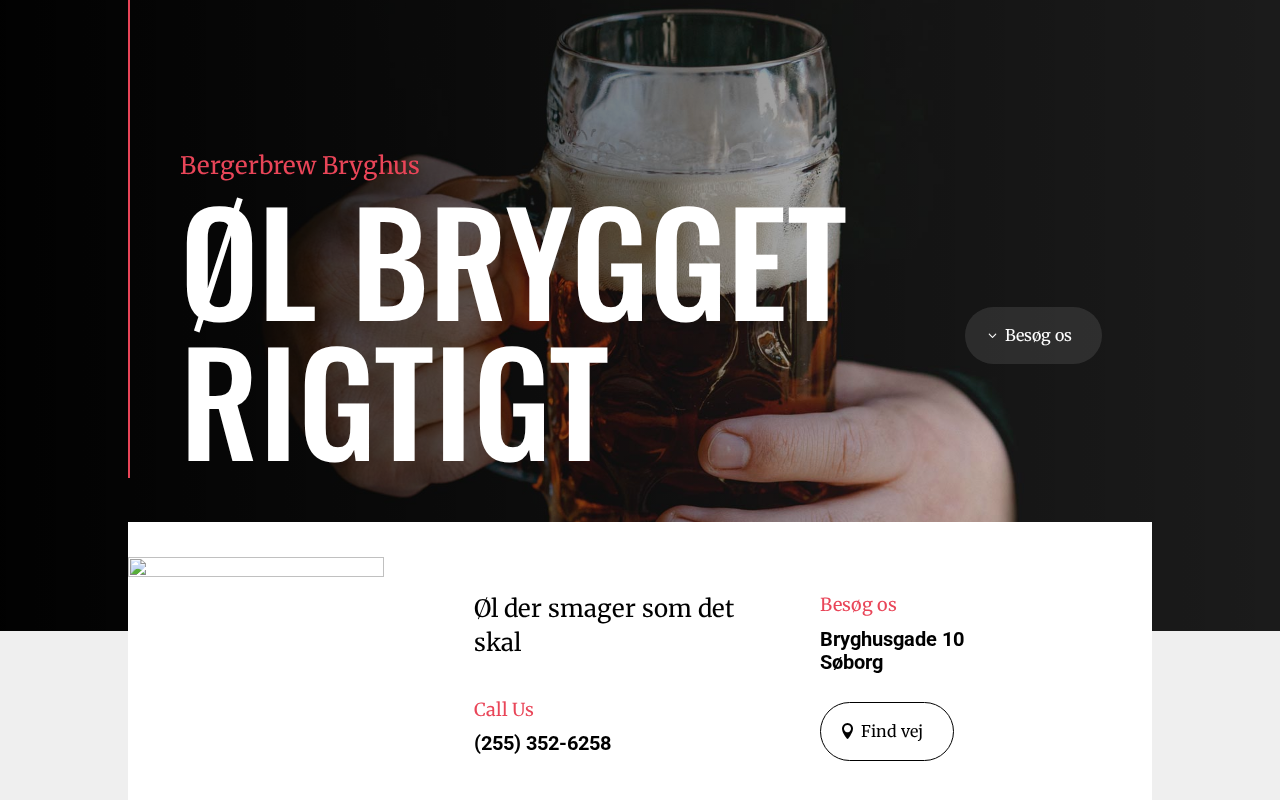The width and height of the screenshot is (1280, 800).
Task: Click the ØL BRYGGET headline line
Action: 513,265
